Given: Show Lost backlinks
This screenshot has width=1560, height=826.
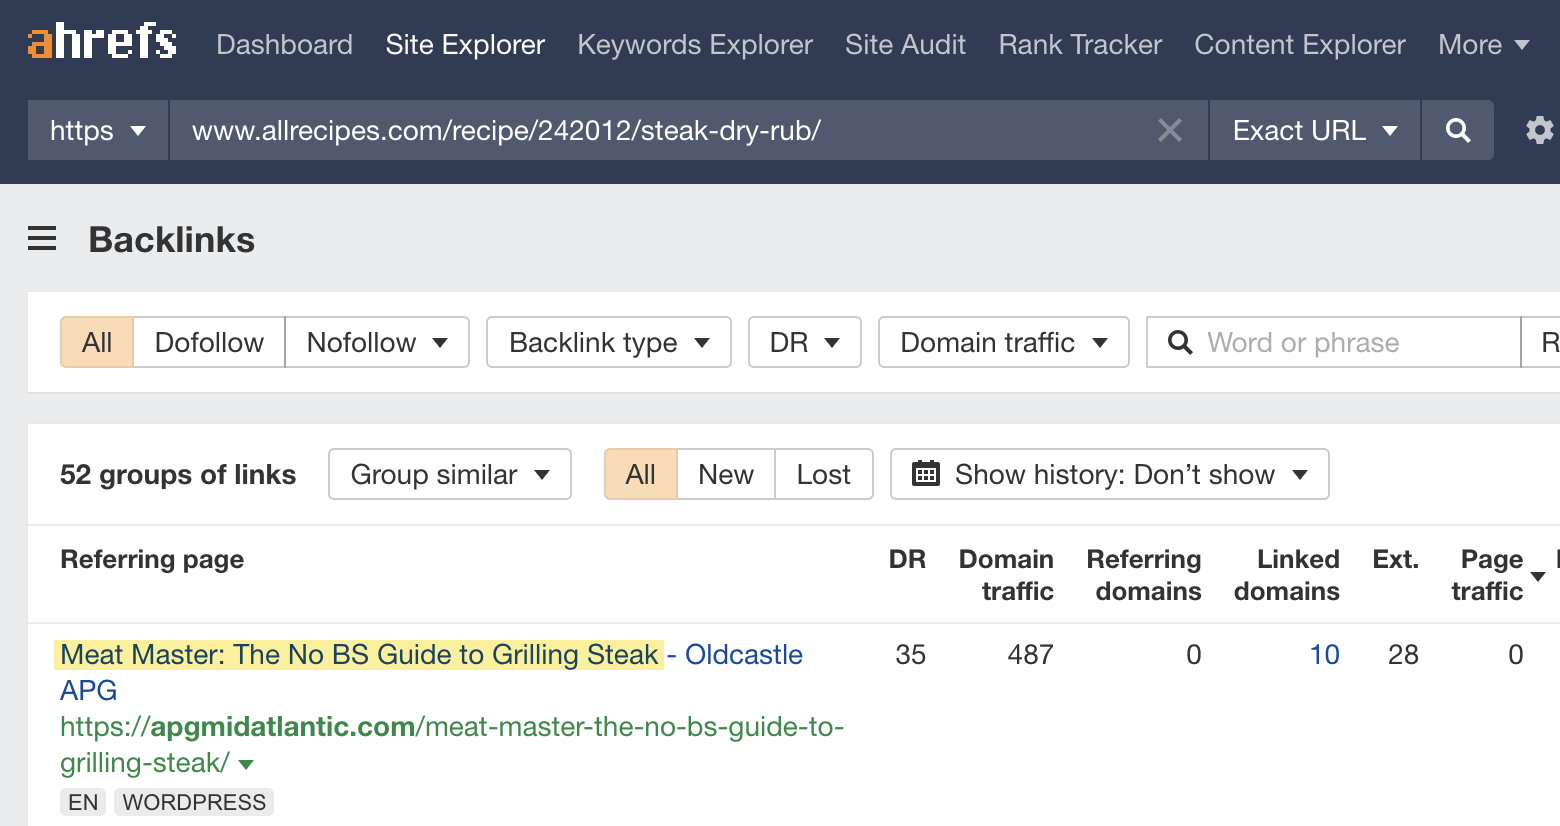Looking at the screenshot, I should (x=823, y=474).
